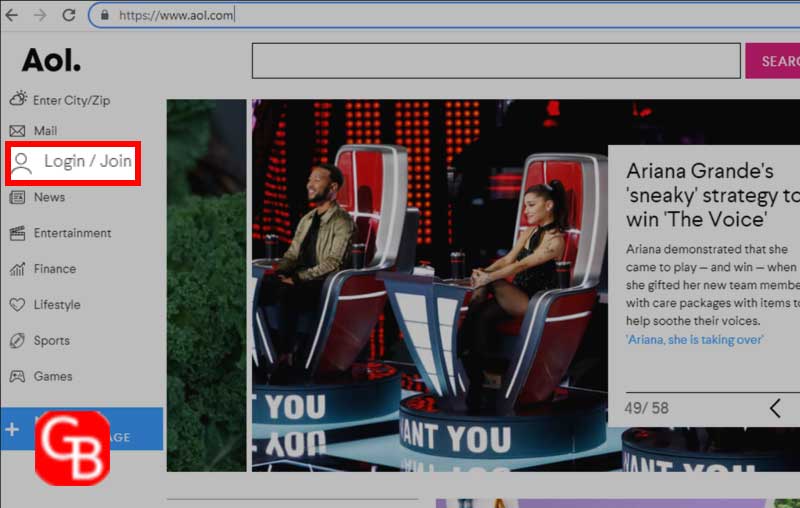Click the browser back arrow

11,15
